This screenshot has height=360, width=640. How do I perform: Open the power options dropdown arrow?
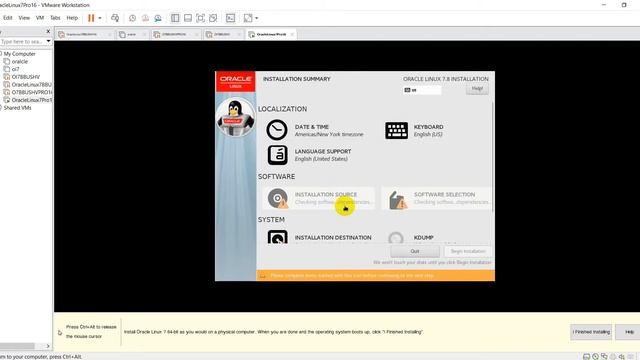(x=100, y=18)
